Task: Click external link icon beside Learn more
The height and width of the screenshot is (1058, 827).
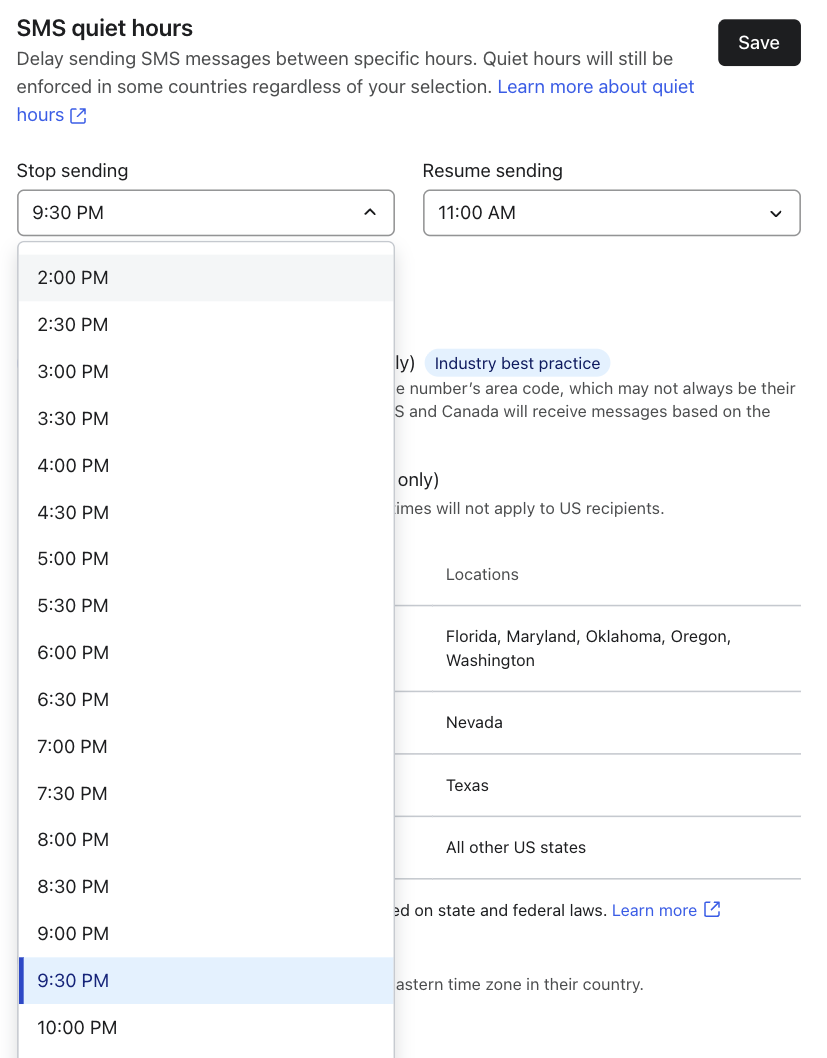Action: pos(712,909)
